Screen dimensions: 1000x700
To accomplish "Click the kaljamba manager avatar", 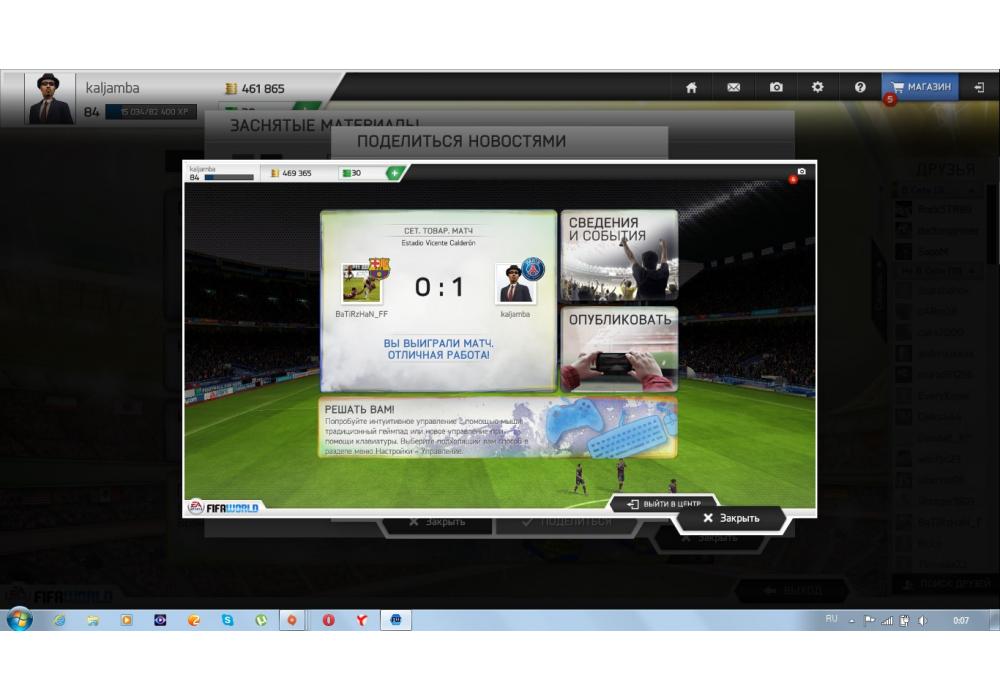I will coord(48,98).
